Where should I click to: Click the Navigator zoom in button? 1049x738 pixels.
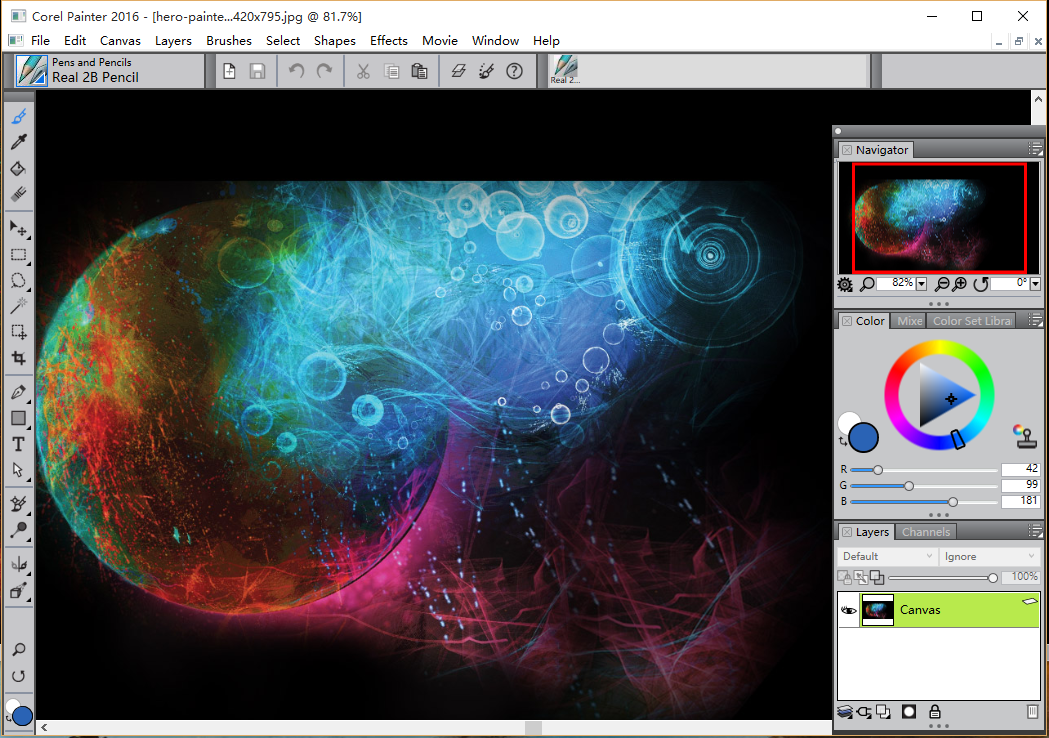coord(960,284)
